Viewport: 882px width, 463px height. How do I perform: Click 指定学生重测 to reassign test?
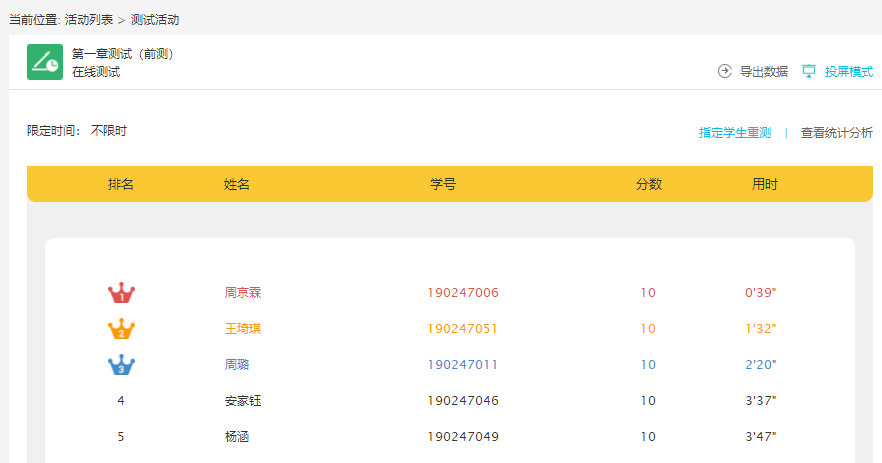pyautogui.click(x=735, y=132)
